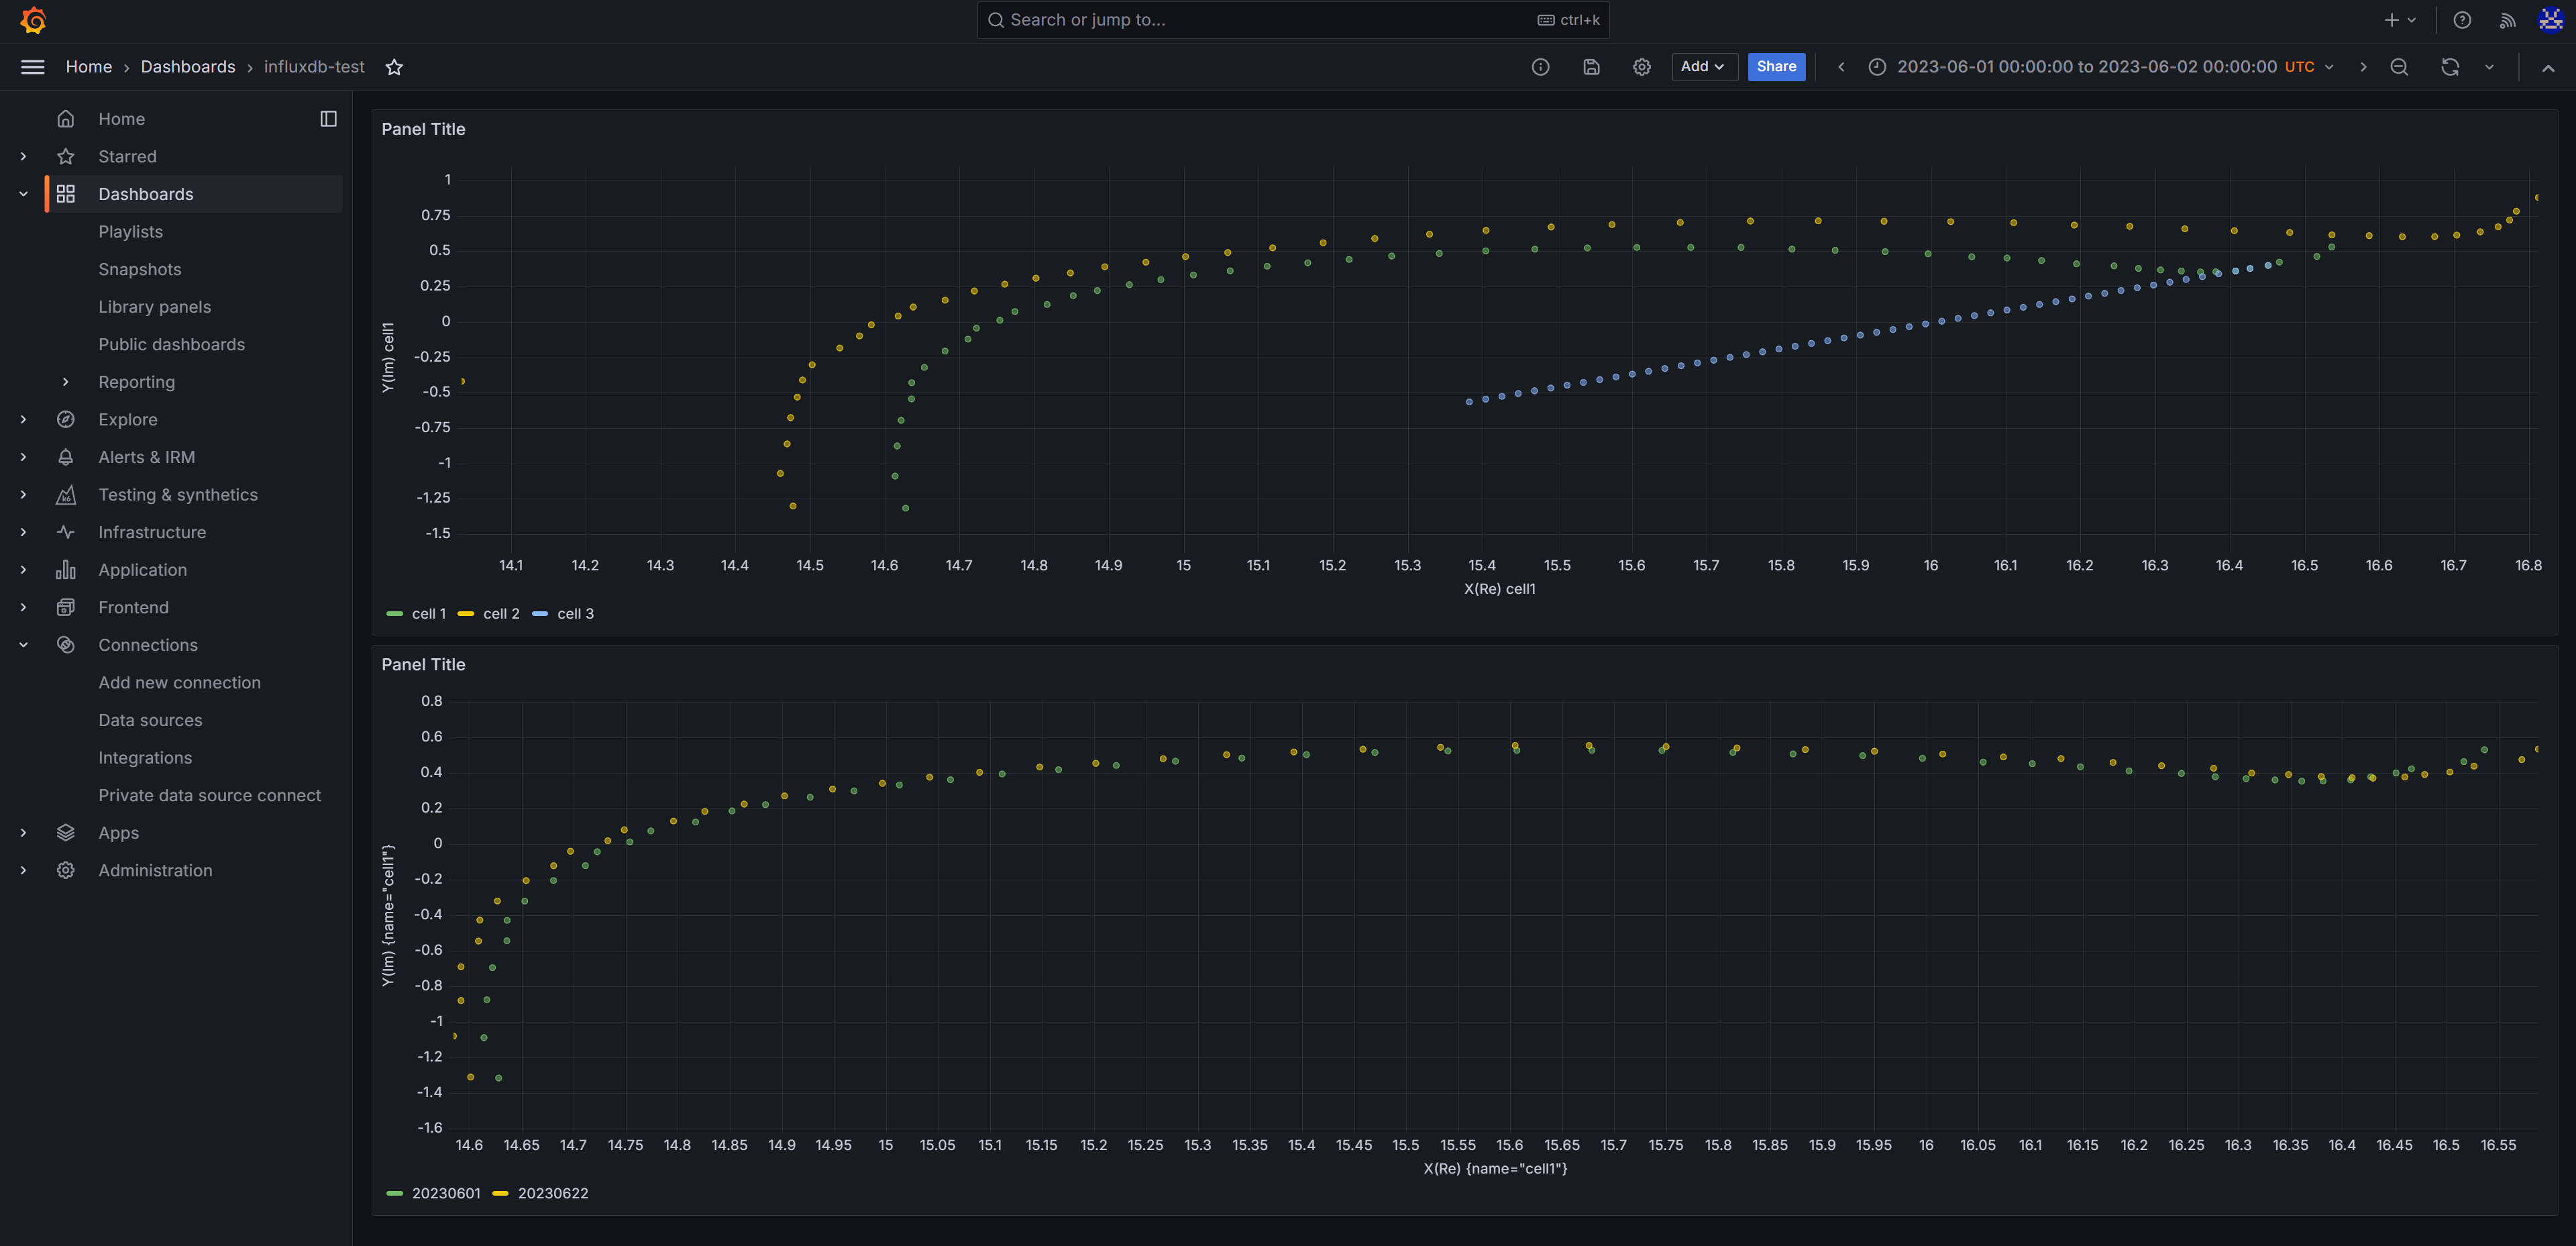The height and width of the screenshot is (1246, 2576).
Task: Open the auto-refresh interval dropdown
Action: pos(2489,67)
